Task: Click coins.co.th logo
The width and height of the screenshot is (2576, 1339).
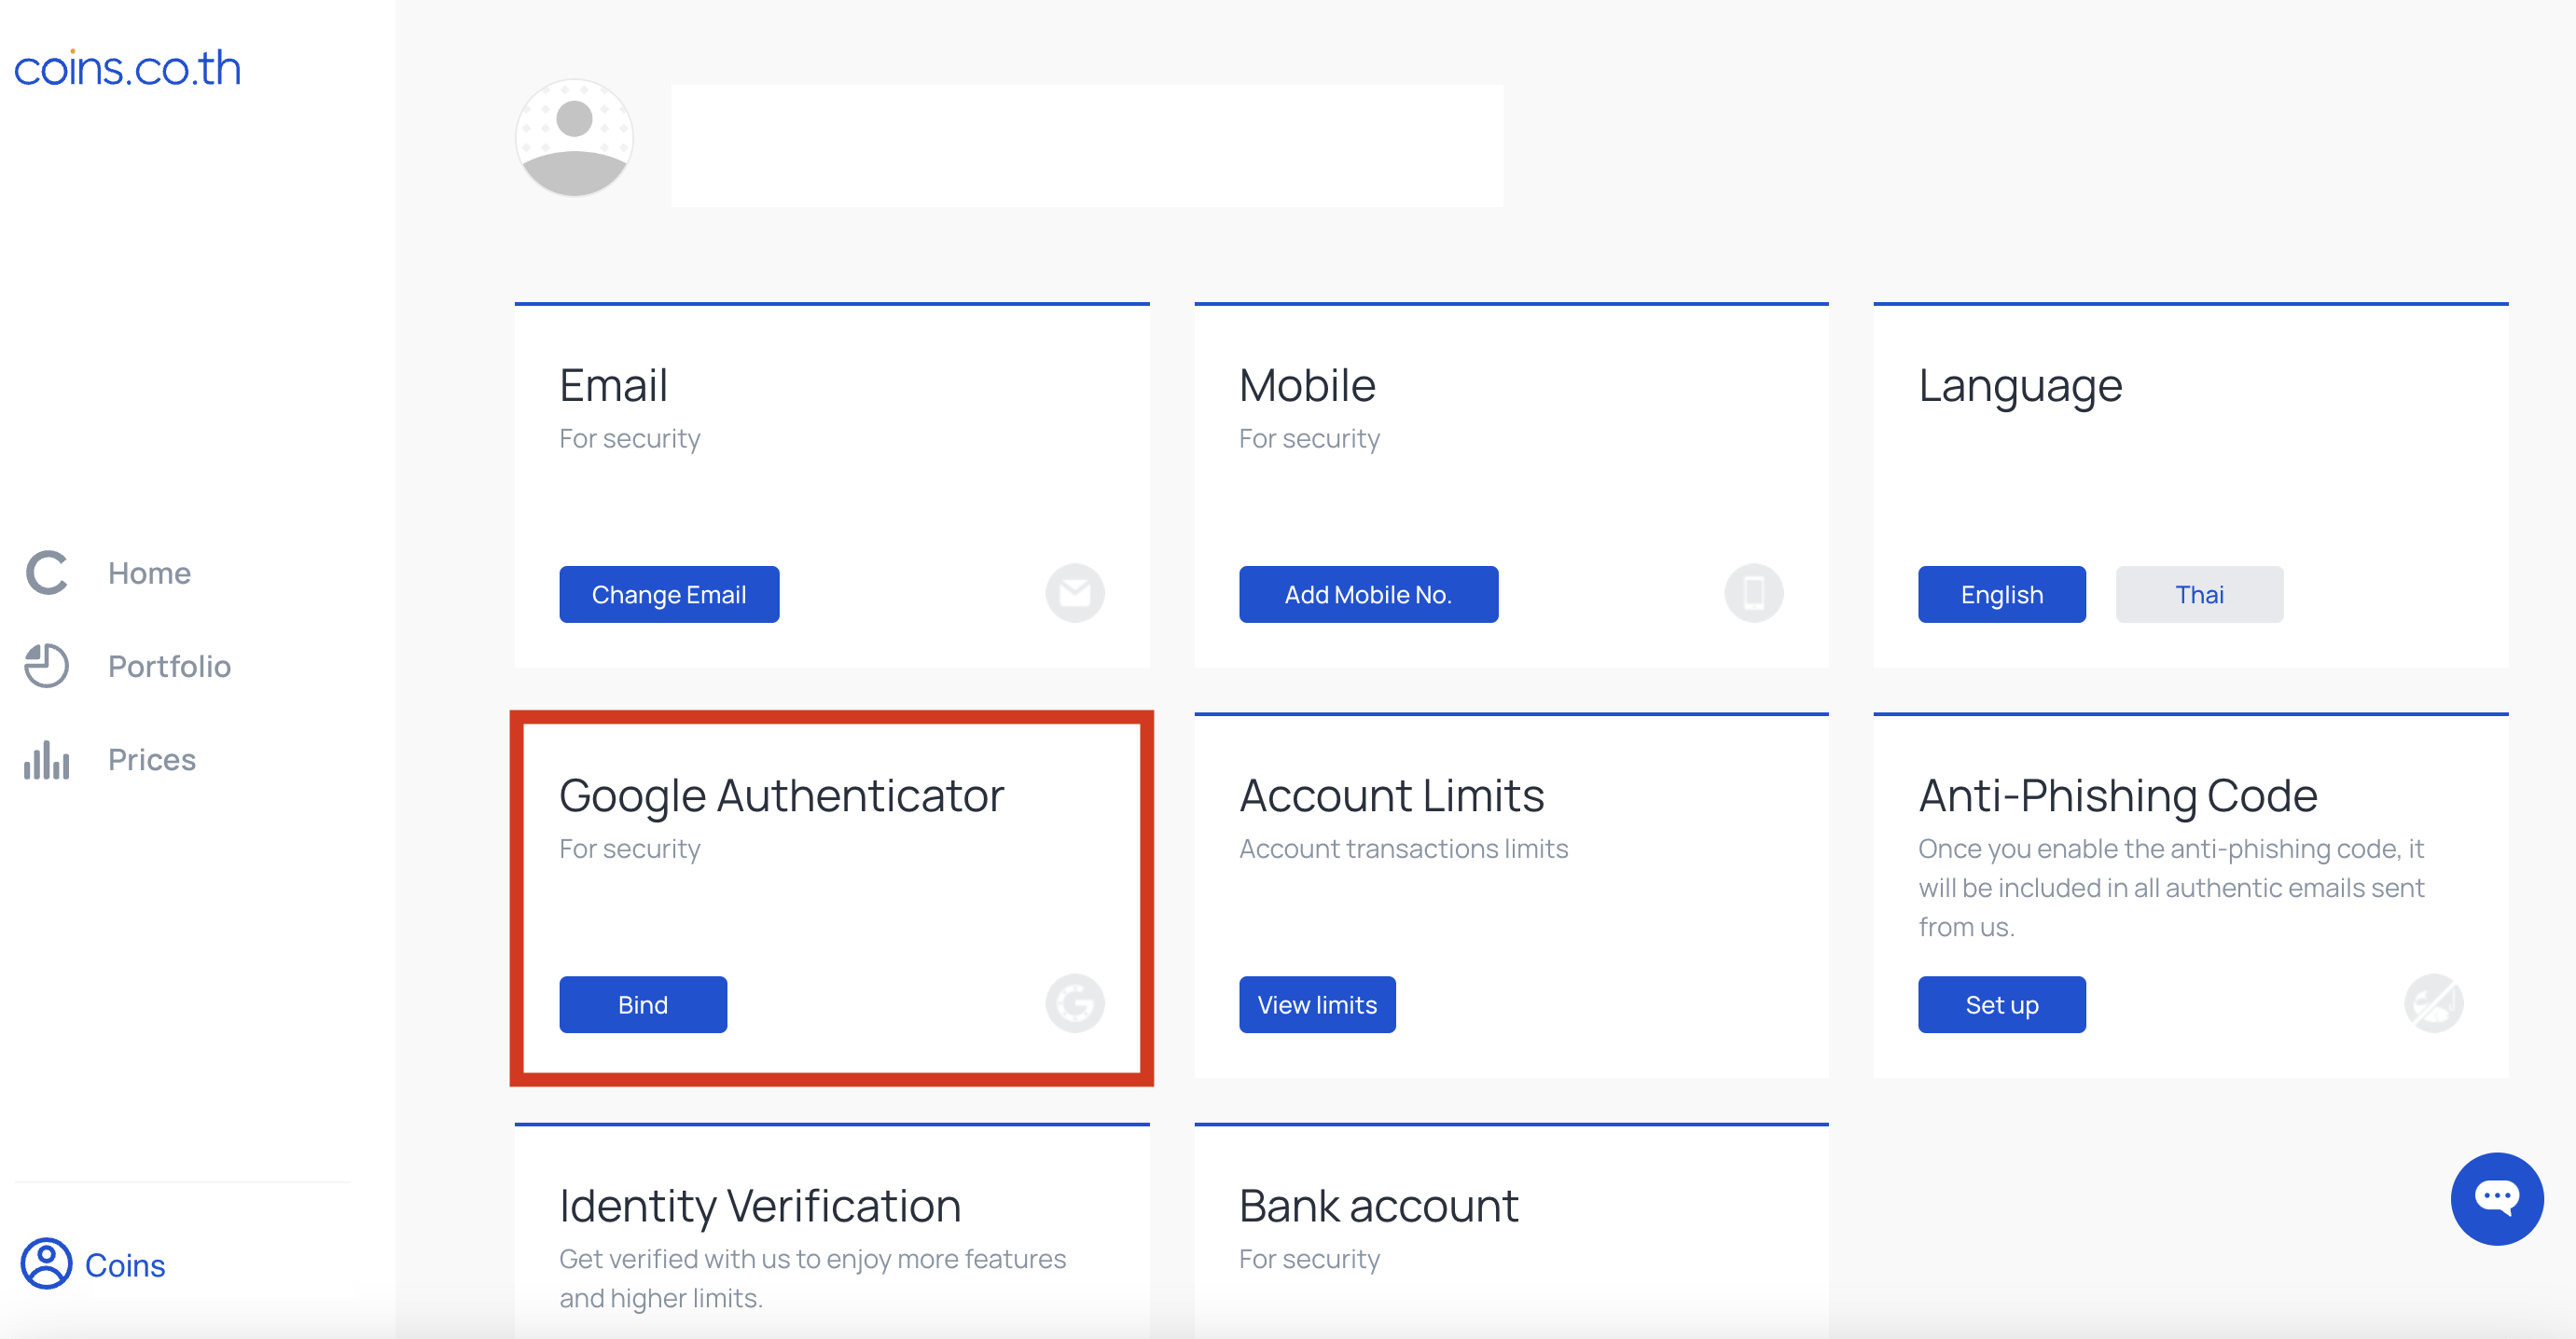Action: pos(127,68)
